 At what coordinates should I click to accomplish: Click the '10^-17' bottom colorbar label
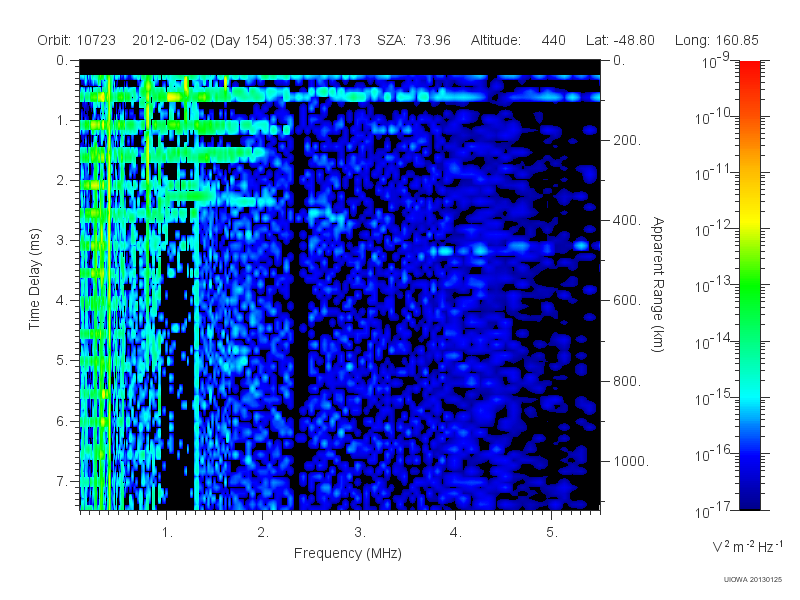712,510
